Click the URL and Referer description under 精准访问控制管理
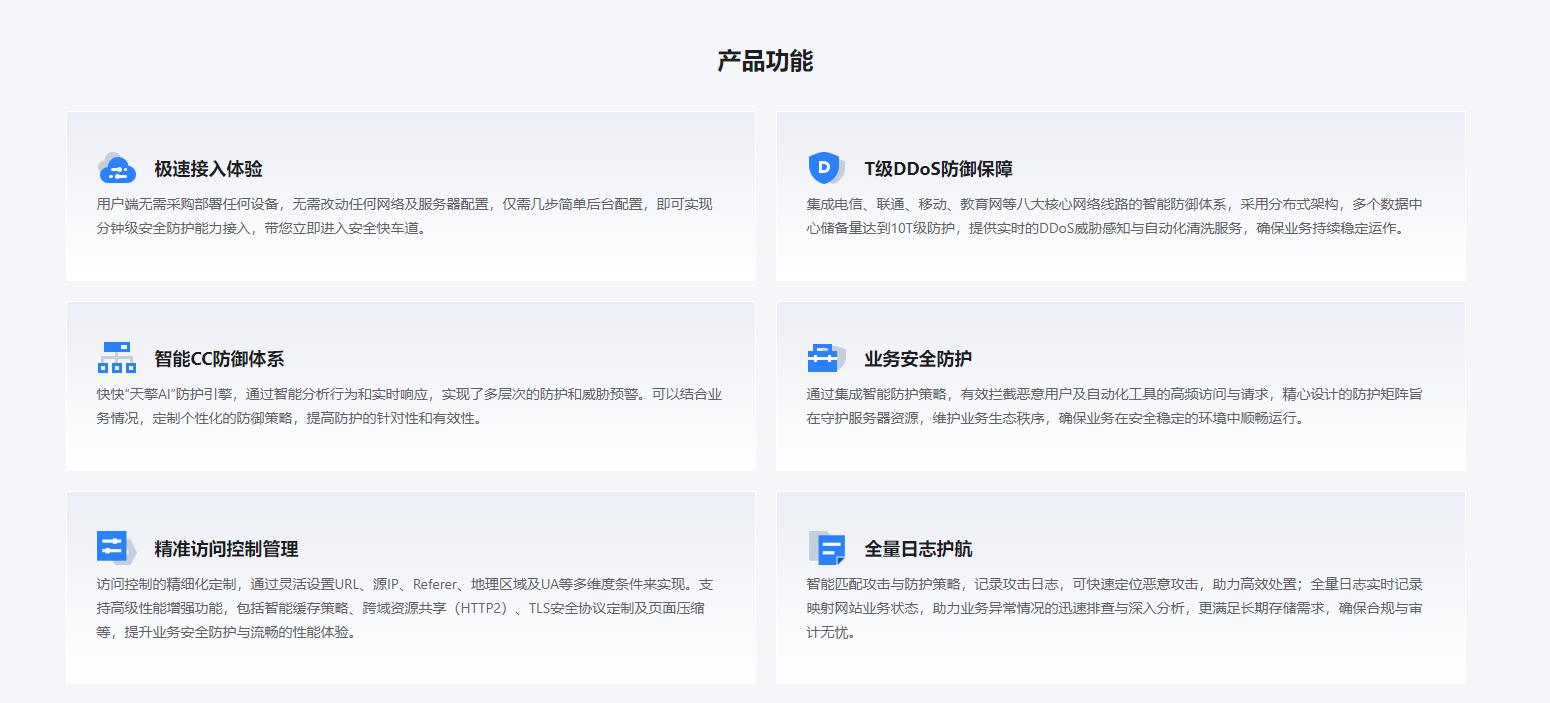 (x=405, y=608)
